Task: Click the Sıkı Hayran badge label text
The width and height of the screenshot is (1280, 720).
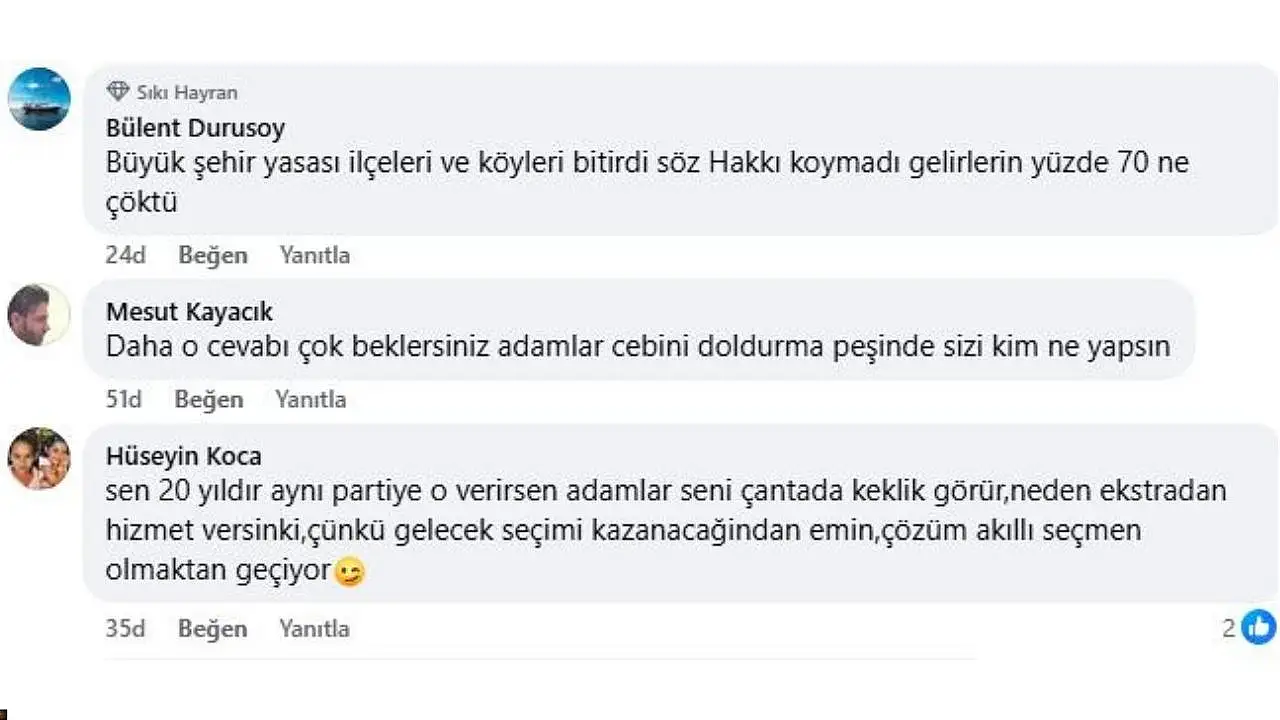Action: click(187, 92)
